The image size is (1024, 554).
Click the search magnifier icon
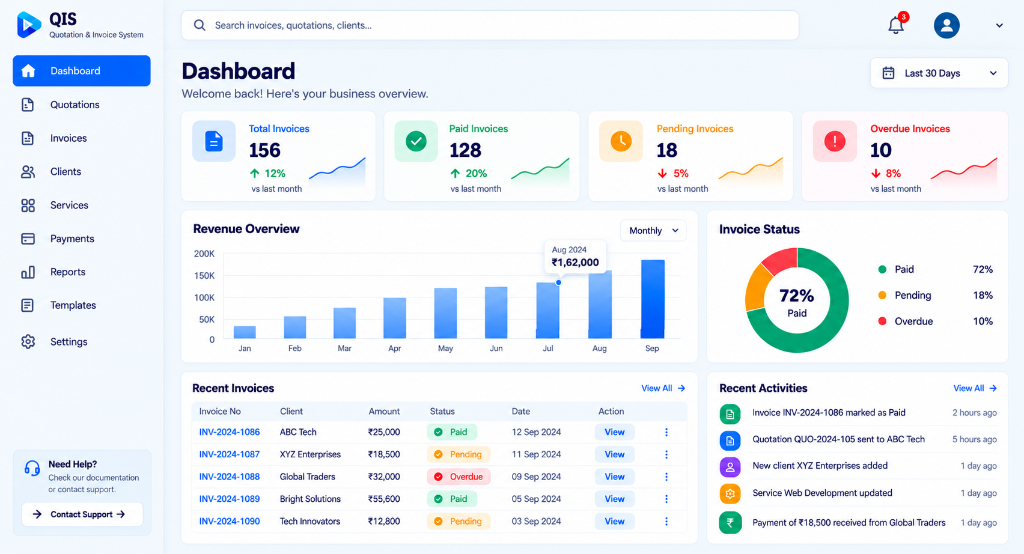pos(200,25)
